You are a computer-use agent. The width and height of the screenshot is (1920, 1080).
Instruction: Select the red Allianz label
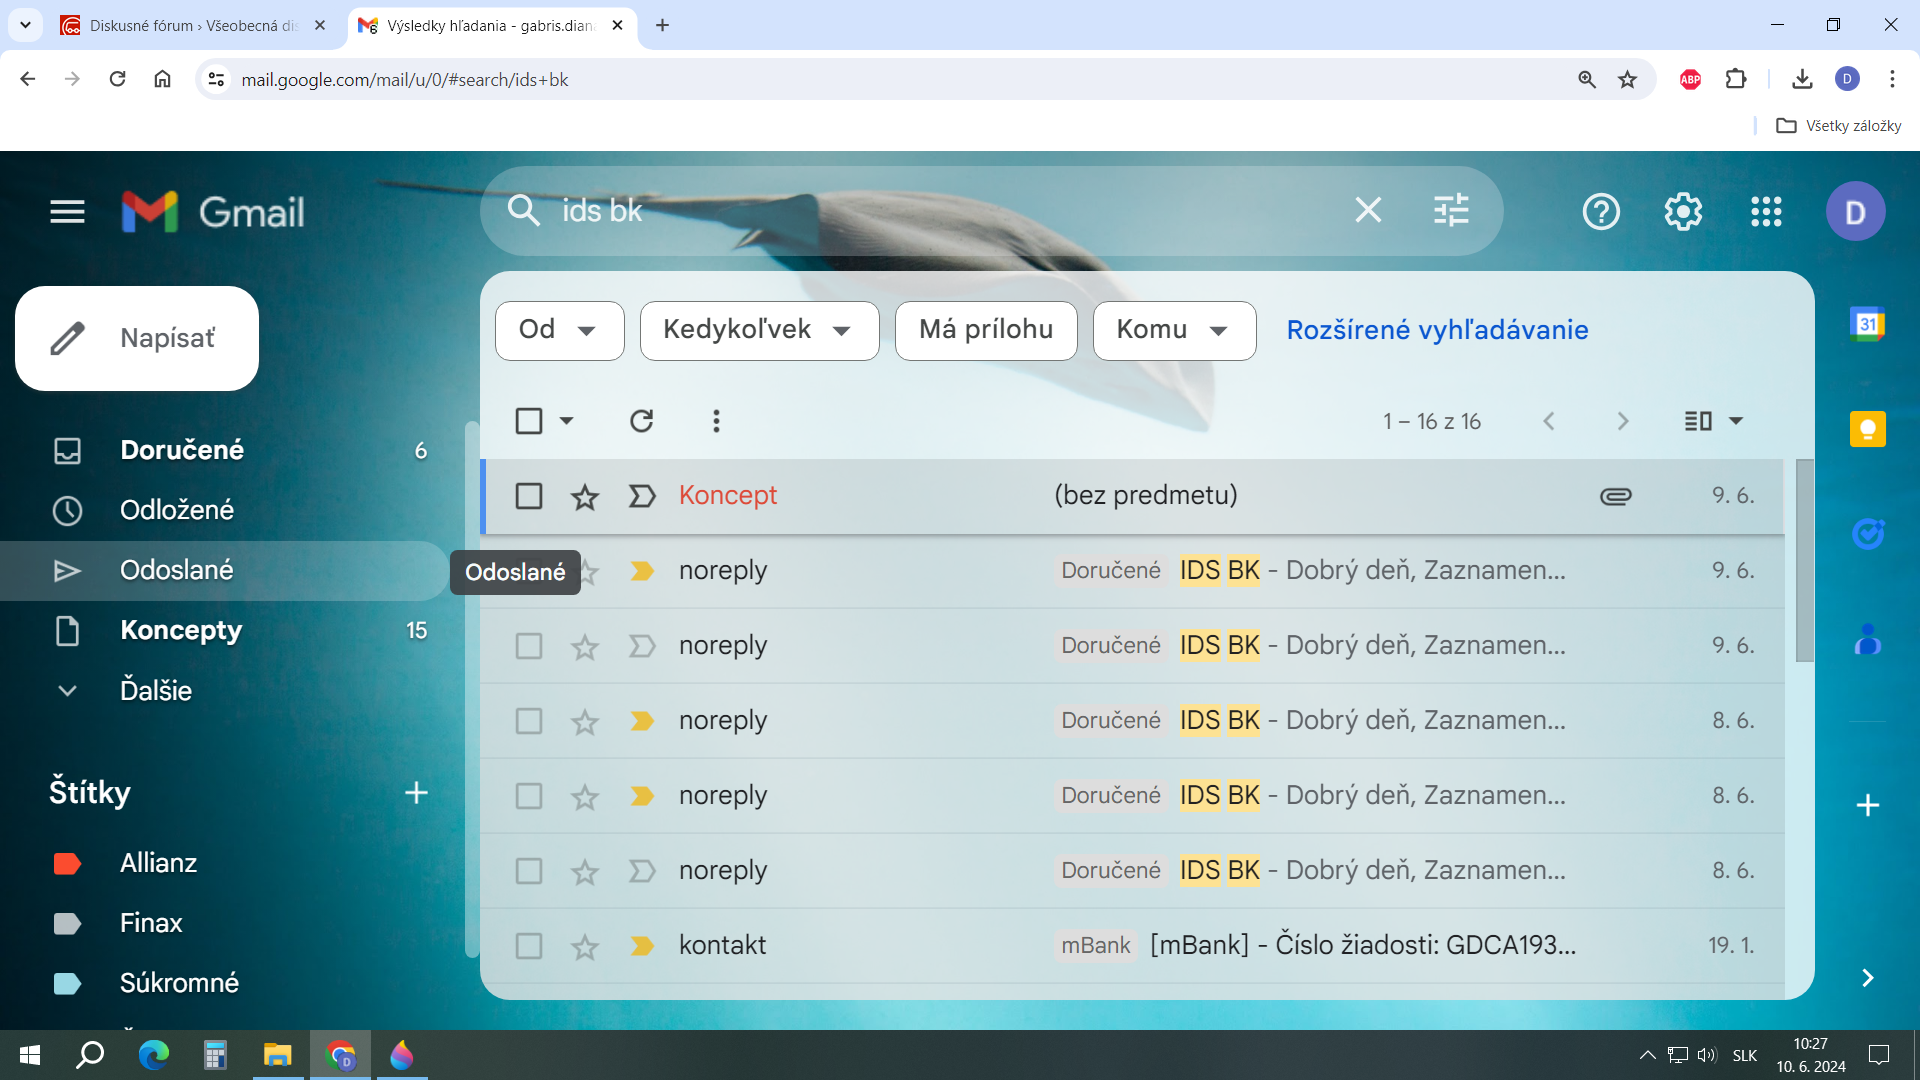(158, 863)
